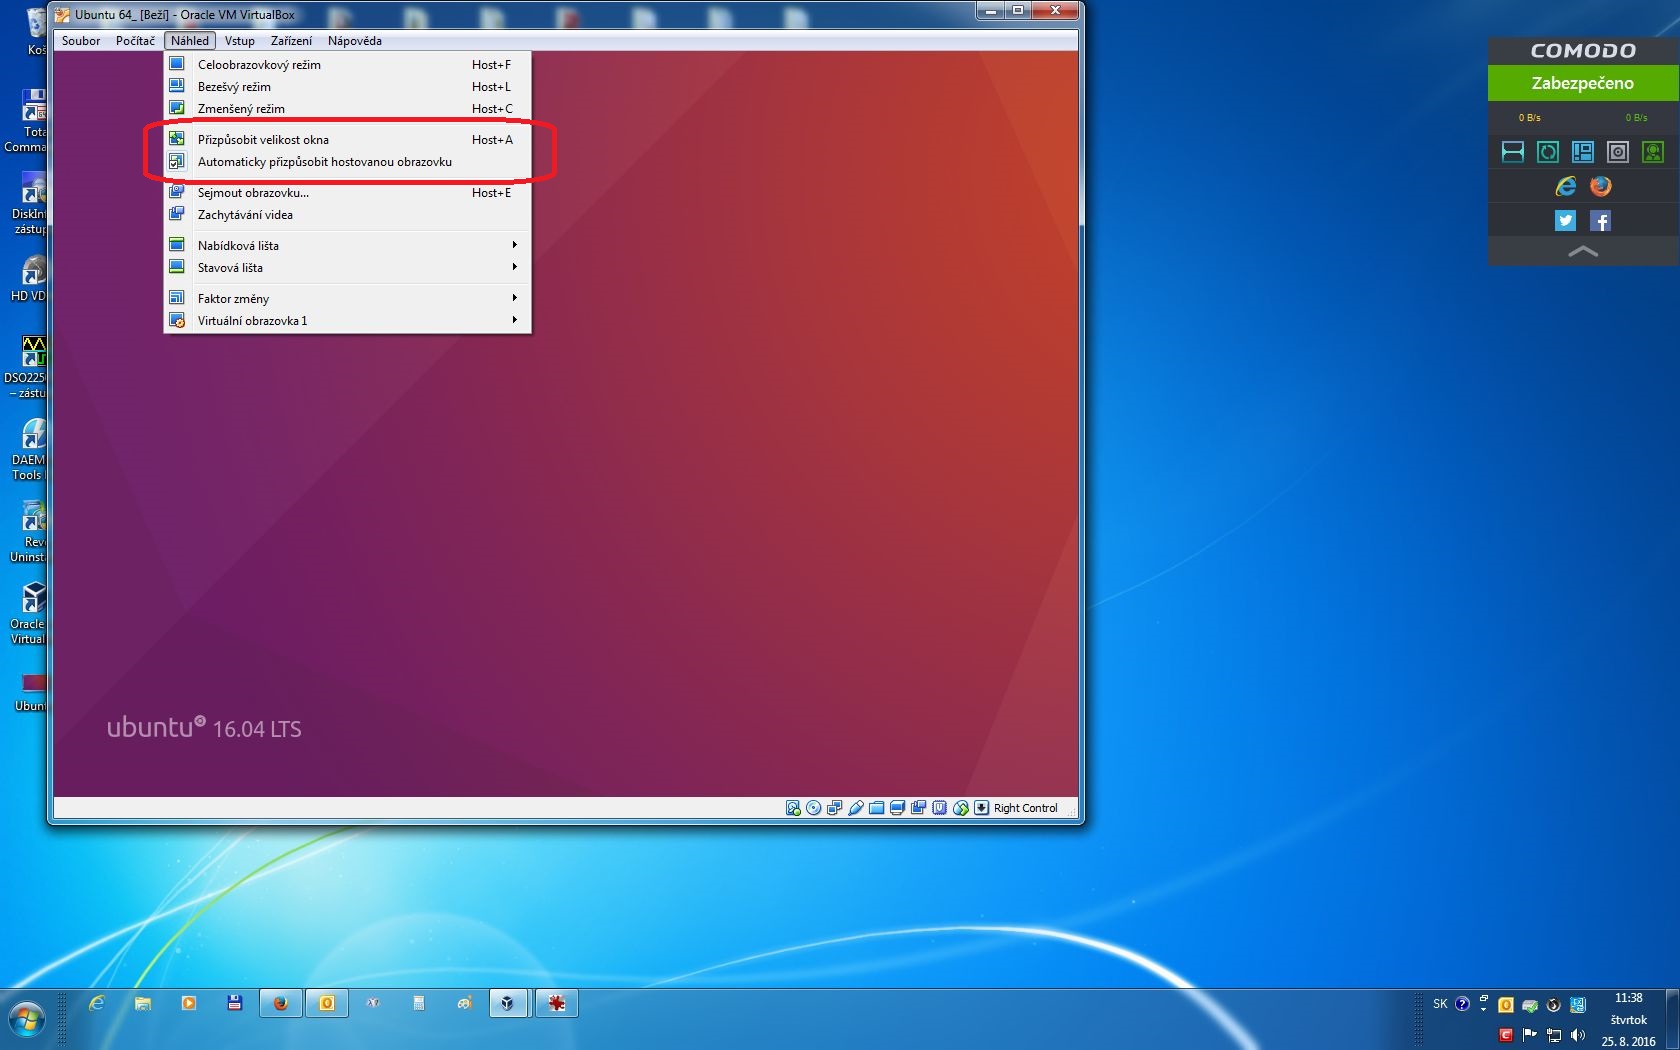Click the optical disc icon in VirtualBox status bar
This screenshot has height=1050, width=1680.
point(814,808)
